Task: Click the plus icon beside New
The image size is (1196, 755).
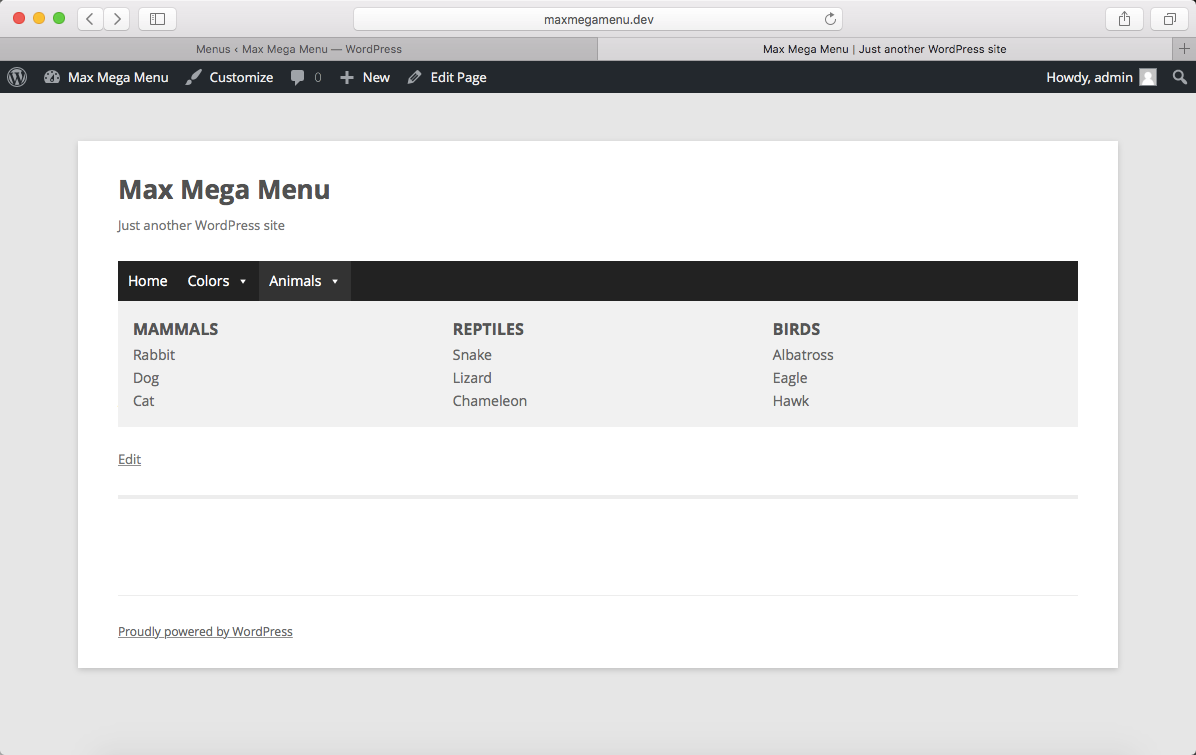Action: pos(346,77)
